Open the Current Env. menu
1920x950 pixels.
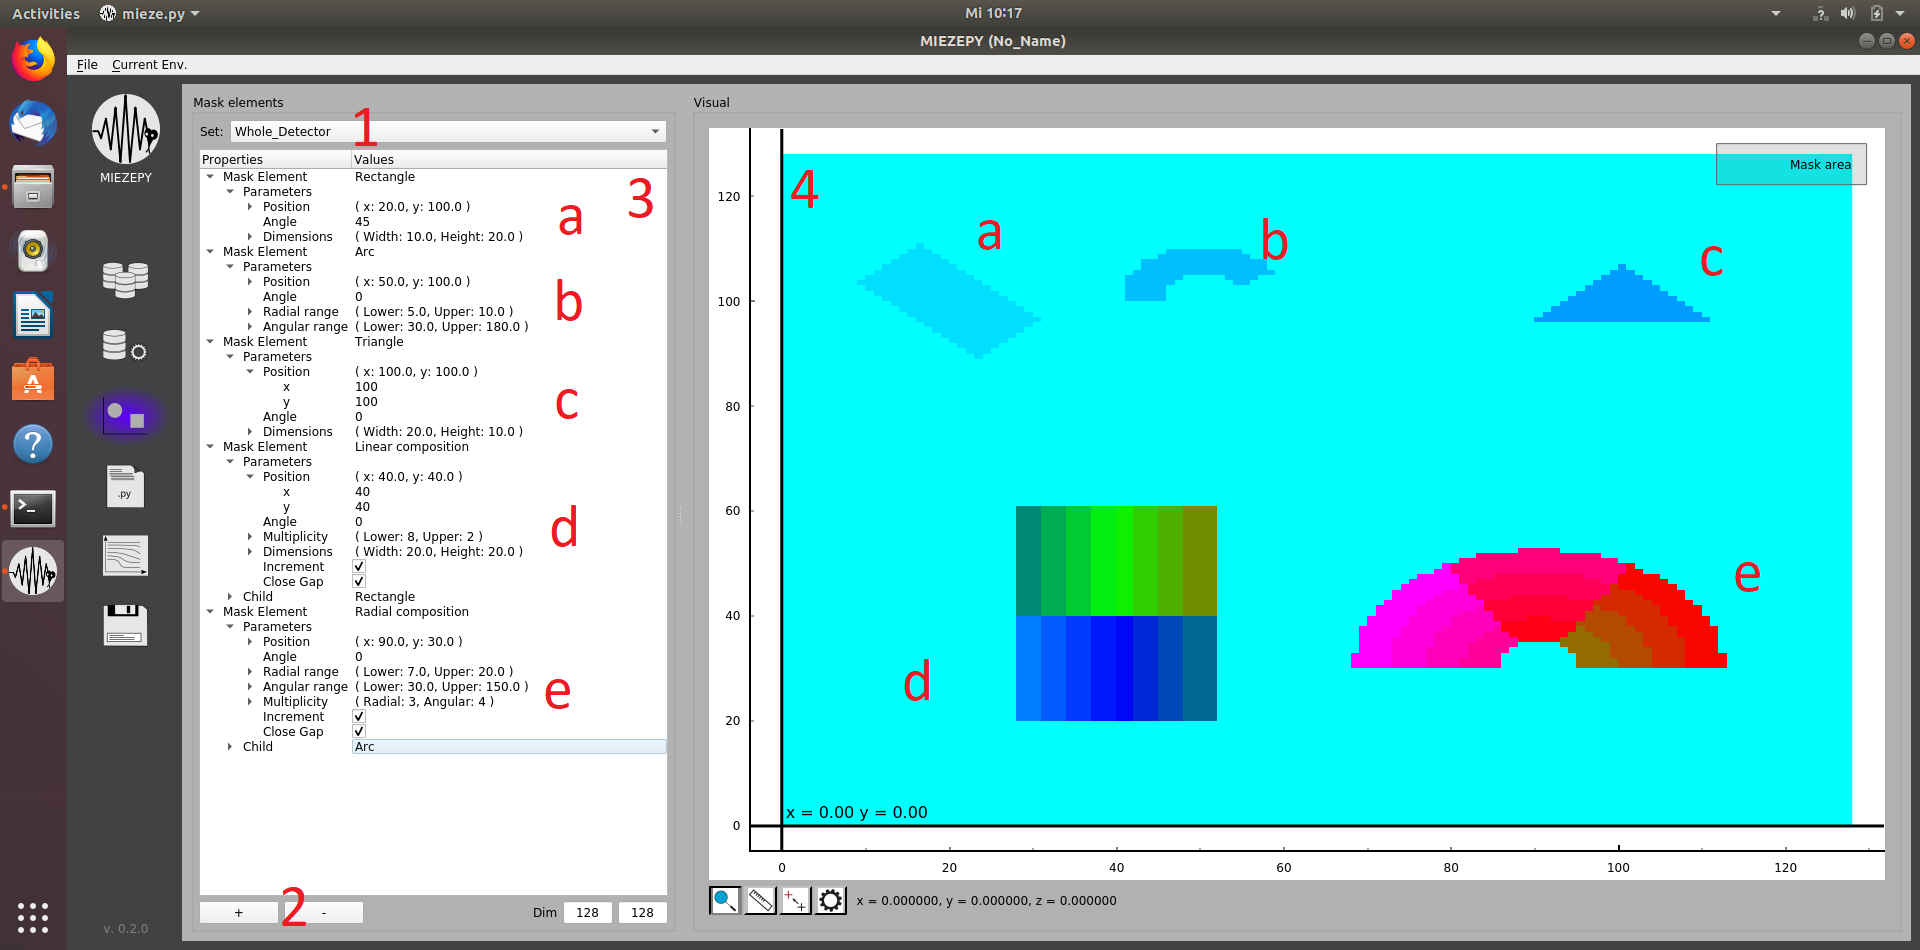149,64
